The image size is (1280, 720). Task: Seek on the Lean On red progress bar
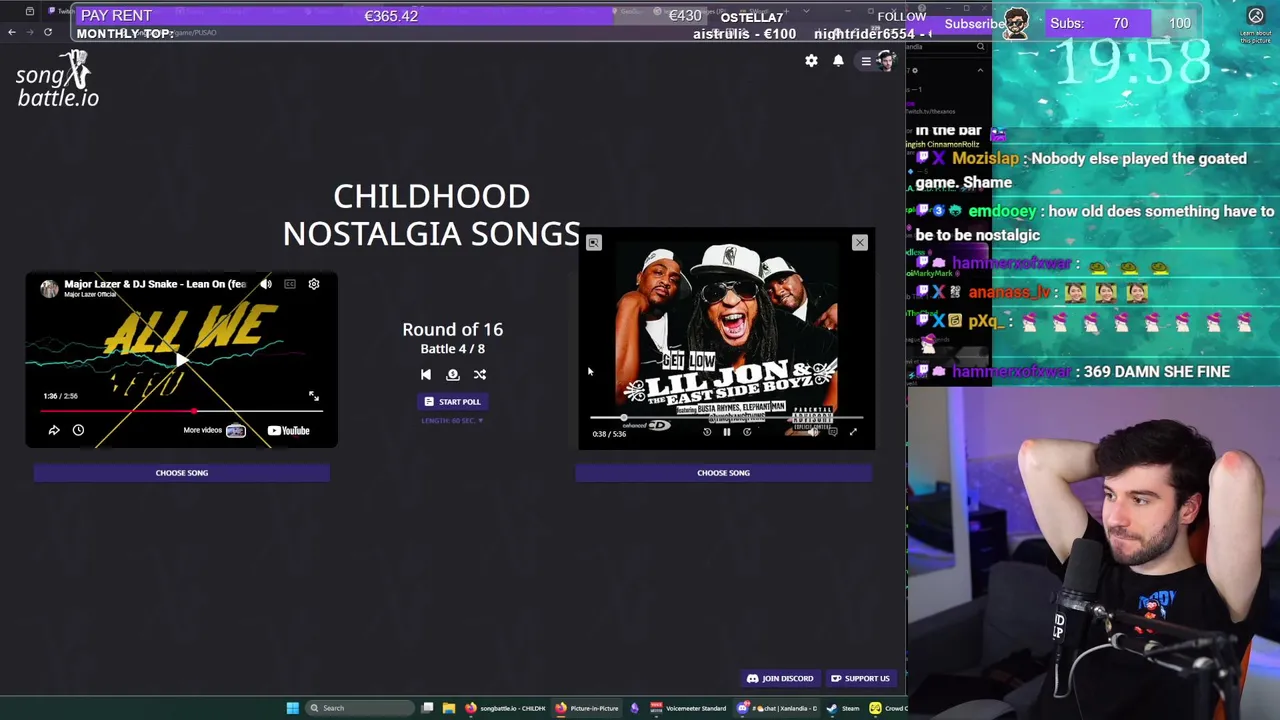[x=181, y=410]
